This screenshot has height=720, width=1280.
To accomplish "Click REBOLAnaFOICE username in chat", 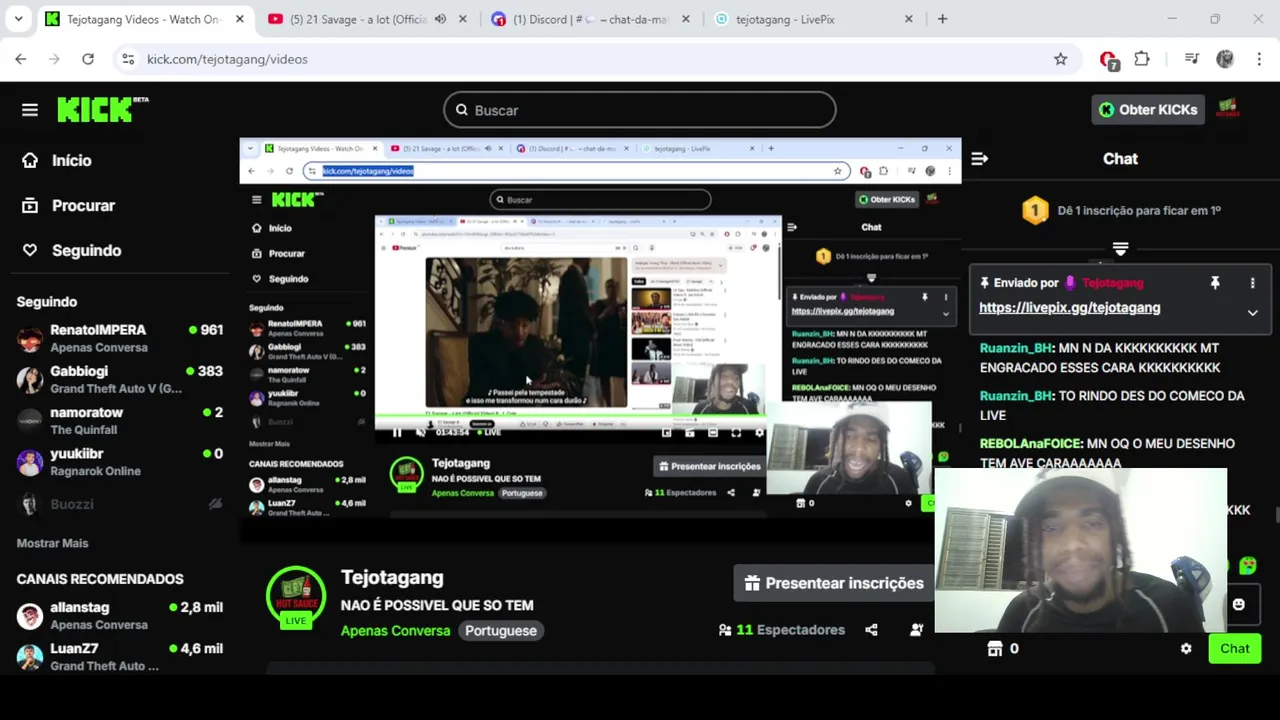I will pos(1030,443).
